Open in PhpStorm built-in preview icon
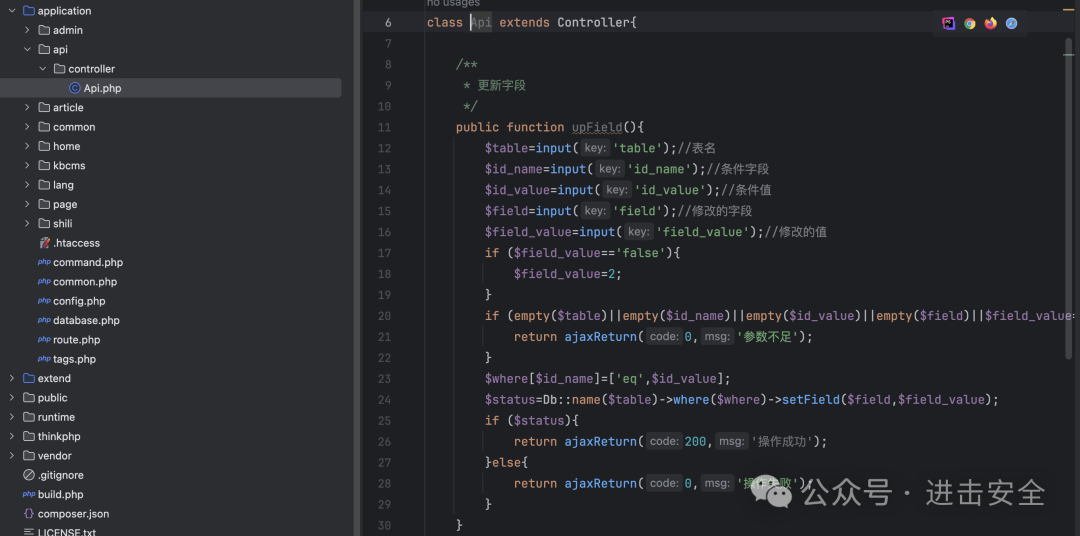1080x536 pixels. click(948, 23)
